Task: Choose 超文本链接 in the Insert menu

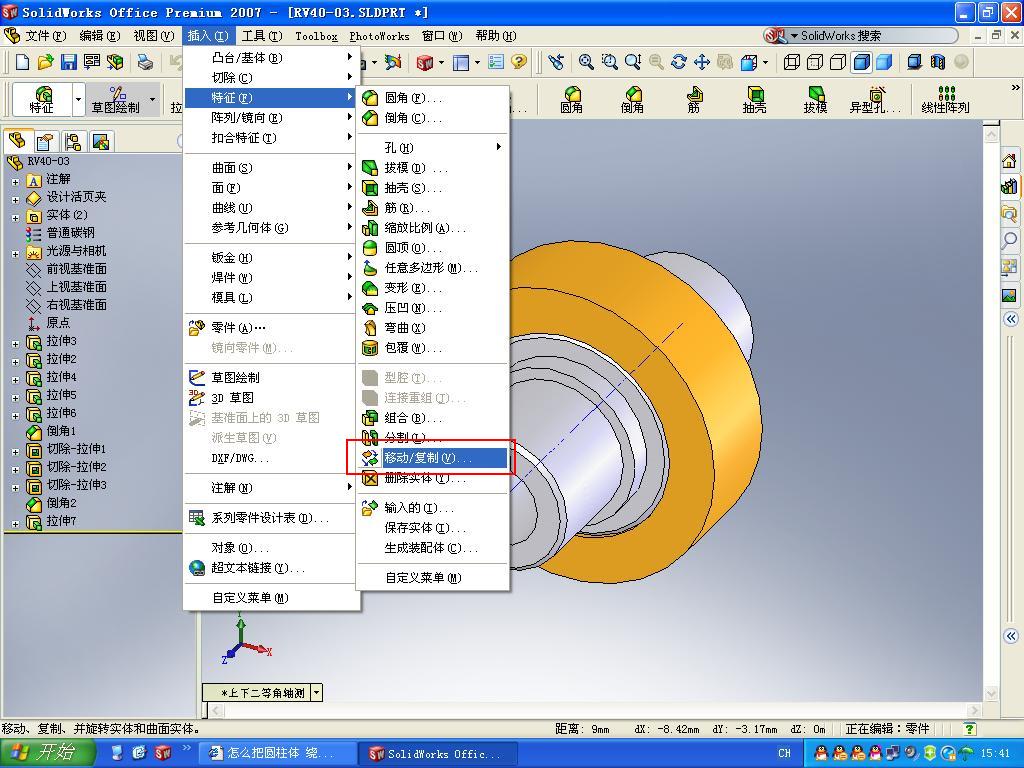Action: tap(272, 568)
